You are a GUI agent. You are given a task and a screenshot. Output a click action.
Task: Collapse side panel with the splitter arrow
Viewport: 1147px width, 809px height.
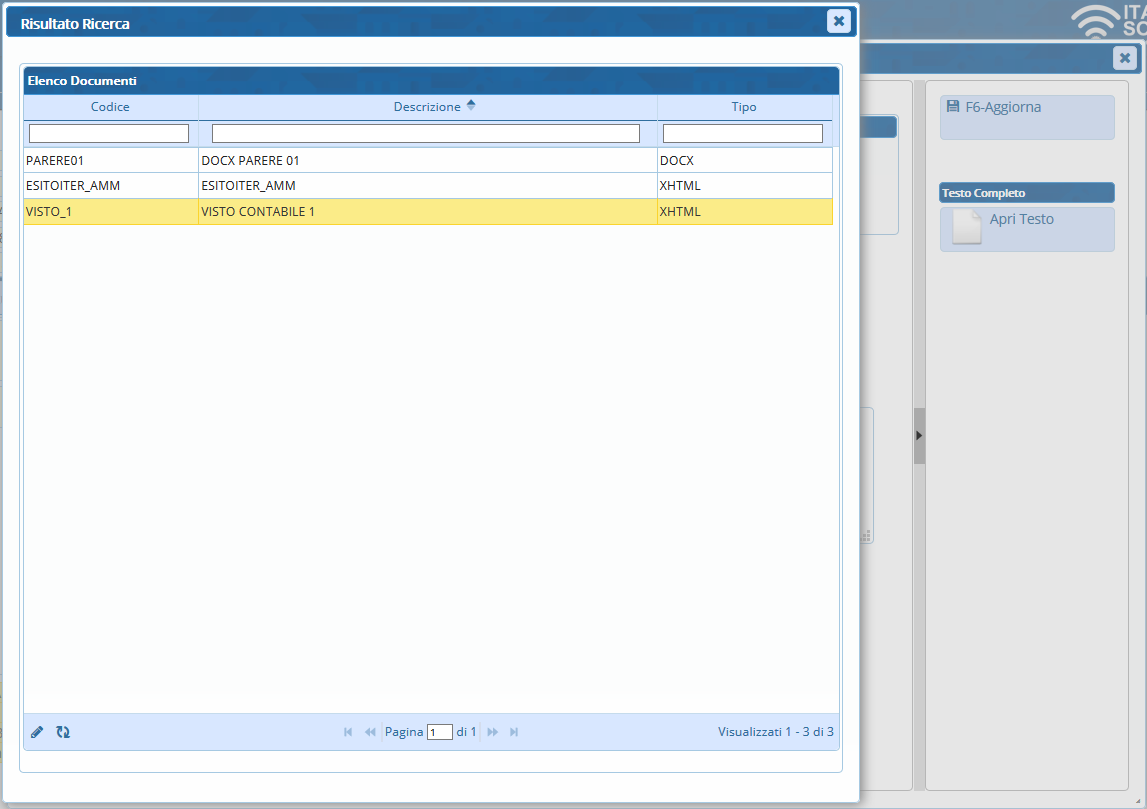pyautogui.click(x=919, y=436)
